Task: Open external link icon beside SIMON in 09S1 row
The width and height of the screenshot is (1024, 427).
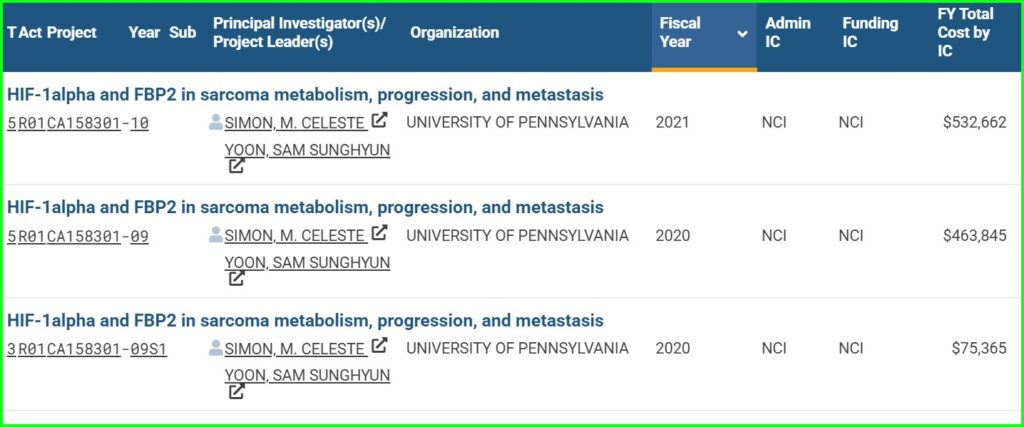Action: coord(379,346)
